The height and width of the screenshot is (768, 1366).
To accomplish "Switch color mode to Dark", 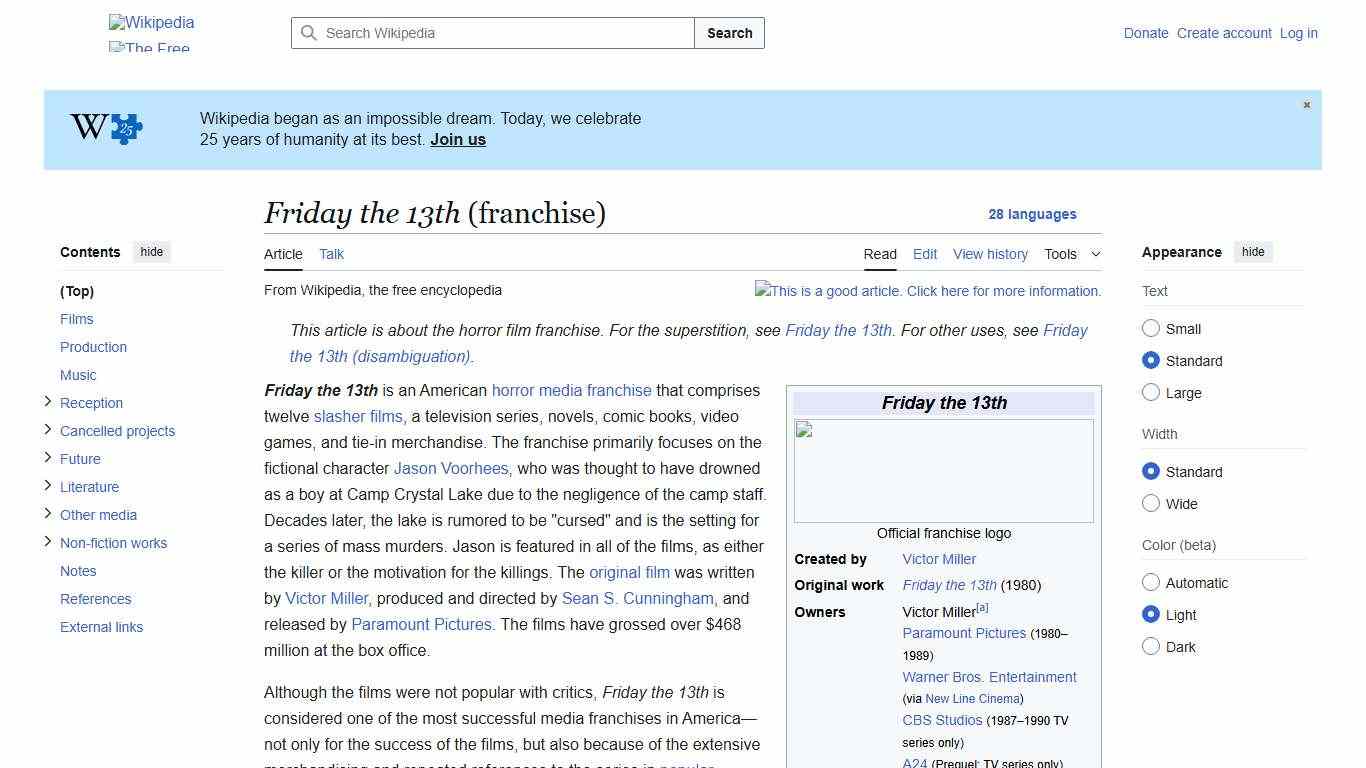I will point(1151,647).
